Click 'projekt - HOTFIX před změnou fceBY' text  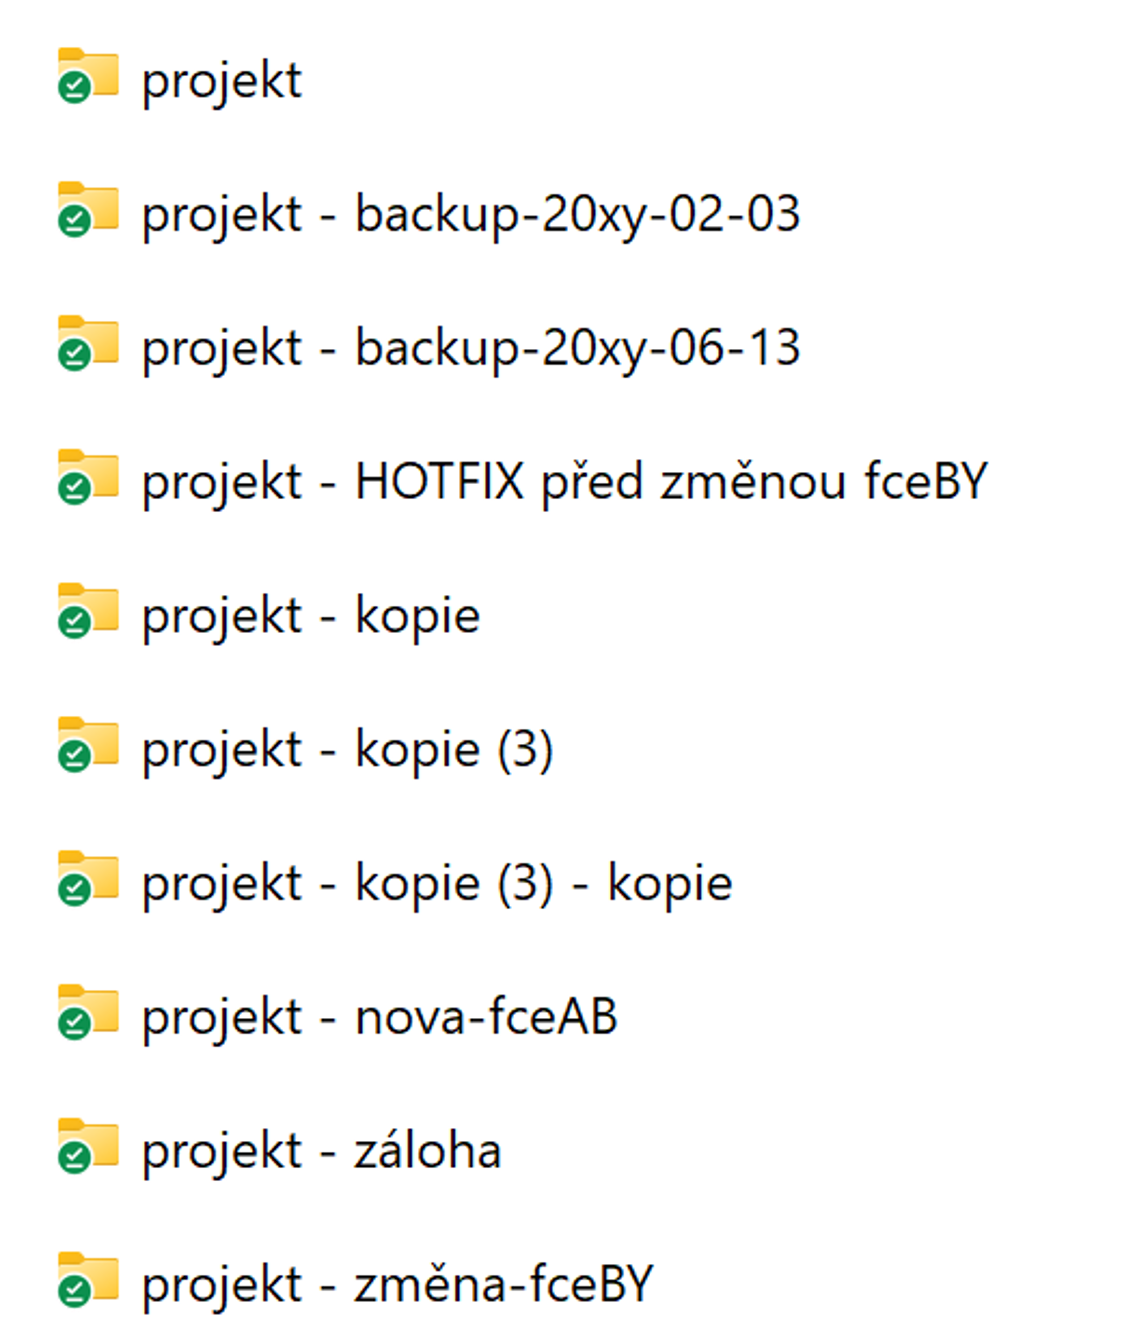(x=564, y=483)
